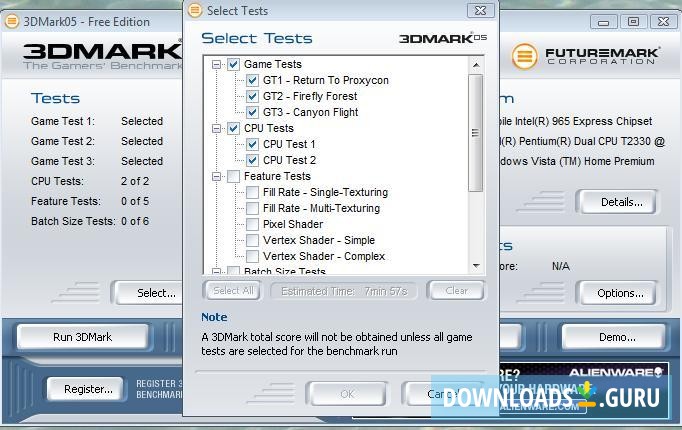This screenshot has width=682, height=430.
Task: Click the test list scroll down arrow
Action: 476,266
